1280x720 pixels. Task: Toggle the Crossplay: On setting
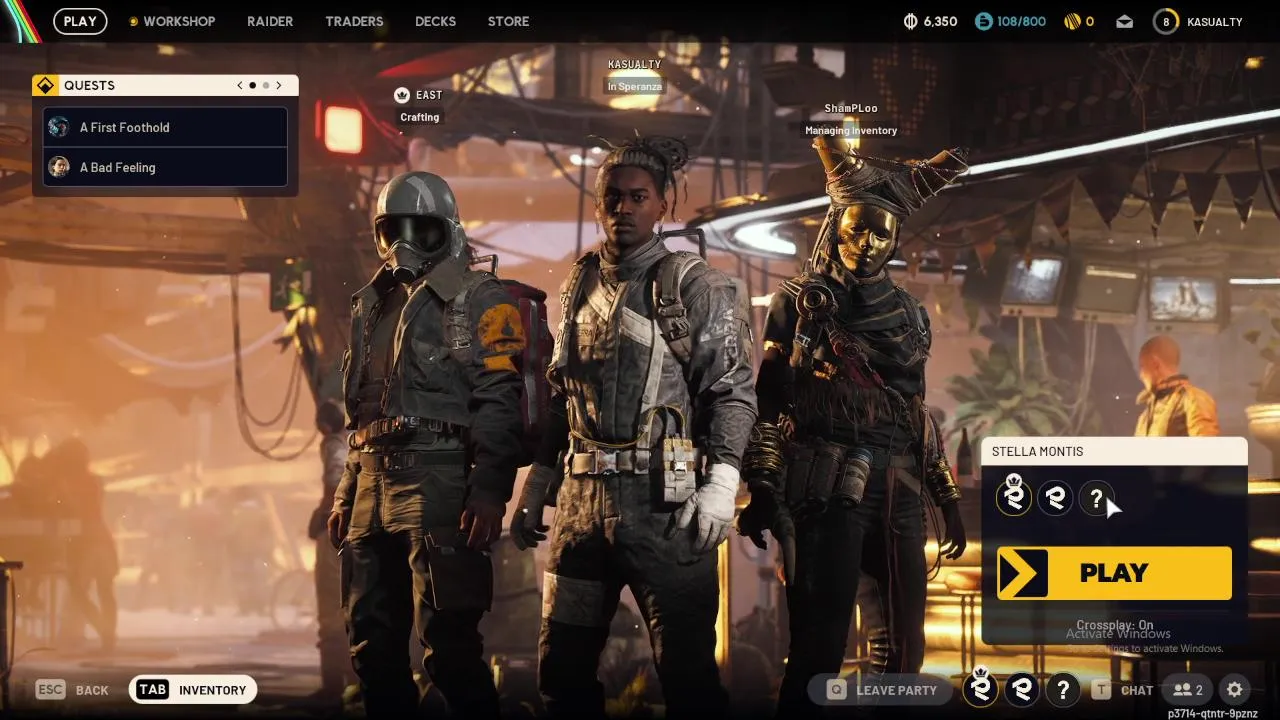(1114, 625)
